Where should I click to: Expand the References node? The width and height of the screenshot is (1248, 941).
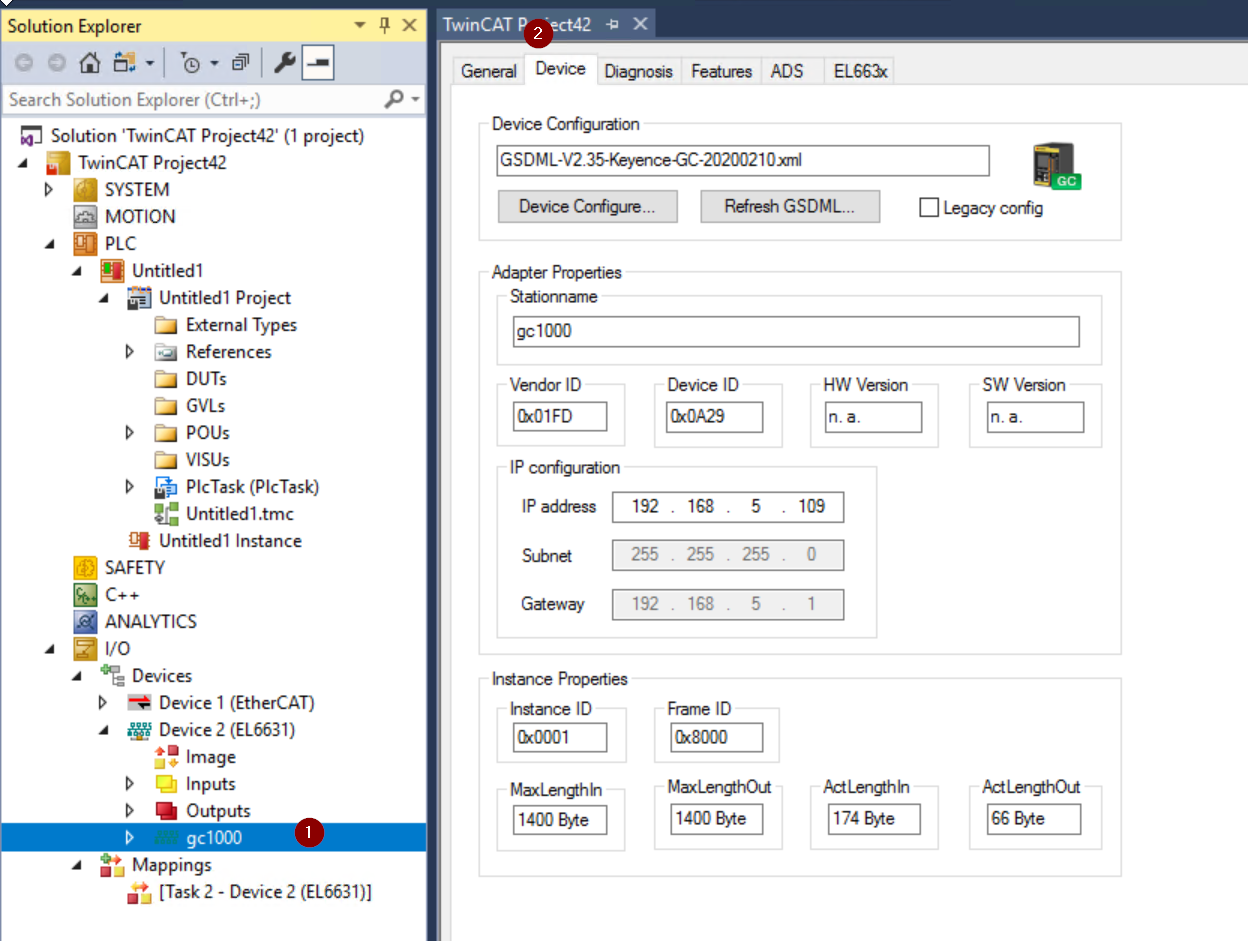[x=130, y=352]
